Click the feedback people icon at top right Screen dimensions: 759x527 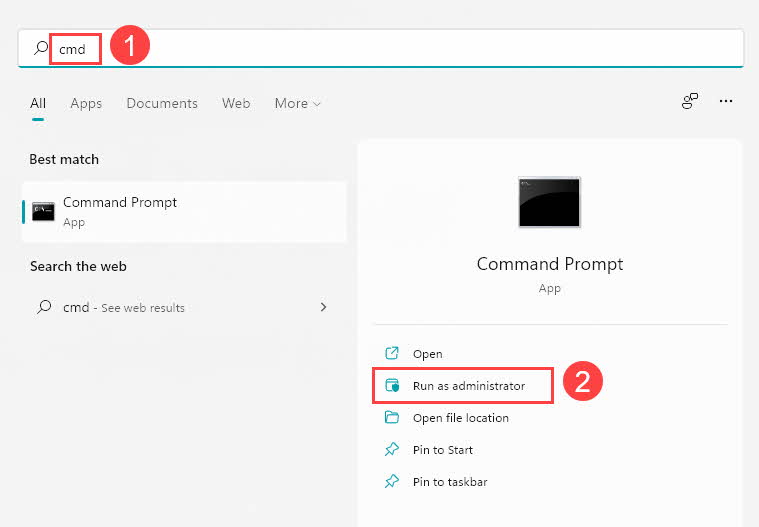click(689, 101)
